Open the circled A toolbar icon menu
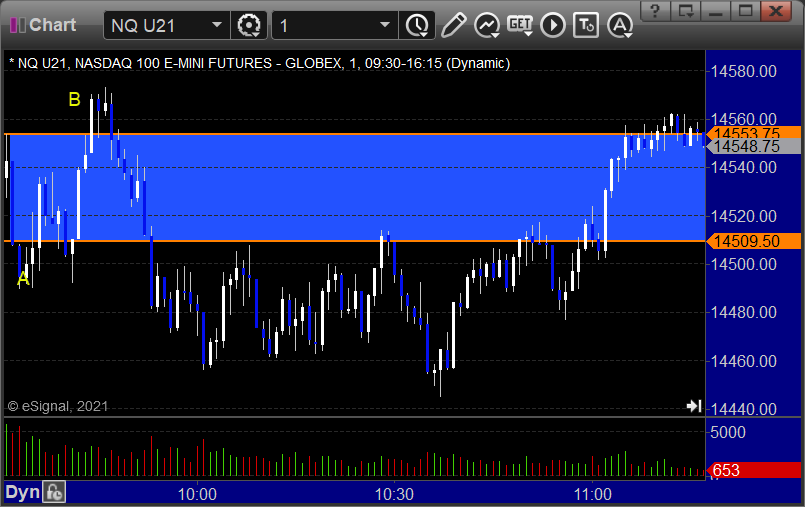Screen dimensions: 805x507 620,25
